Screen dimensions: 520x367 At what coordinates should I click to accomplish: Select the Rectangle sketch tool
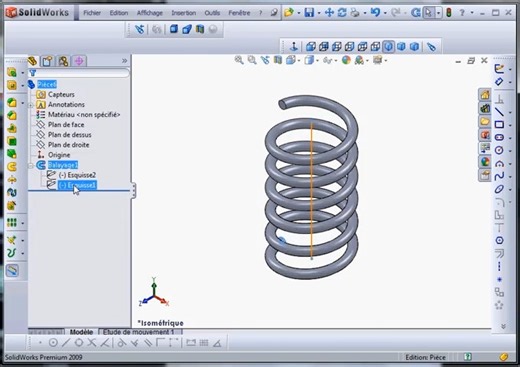[499, 125]
